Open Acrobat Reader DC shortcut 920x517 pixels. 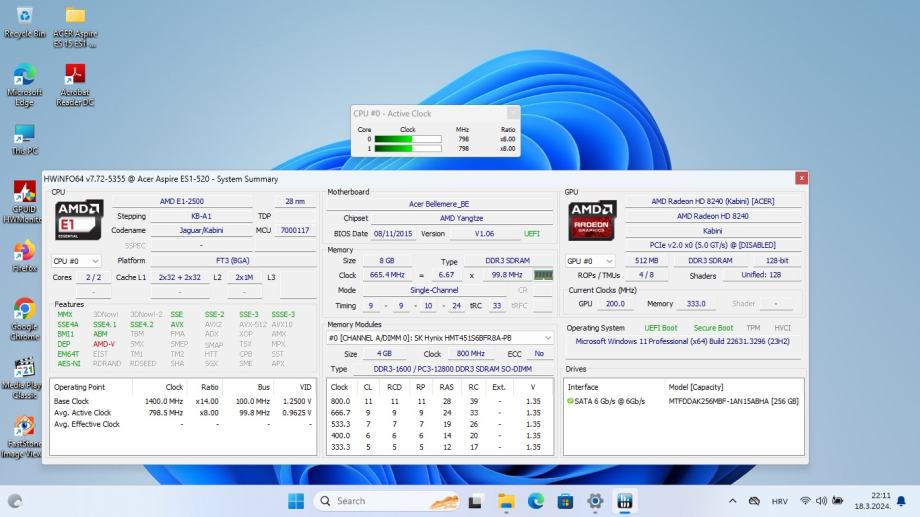75,75
